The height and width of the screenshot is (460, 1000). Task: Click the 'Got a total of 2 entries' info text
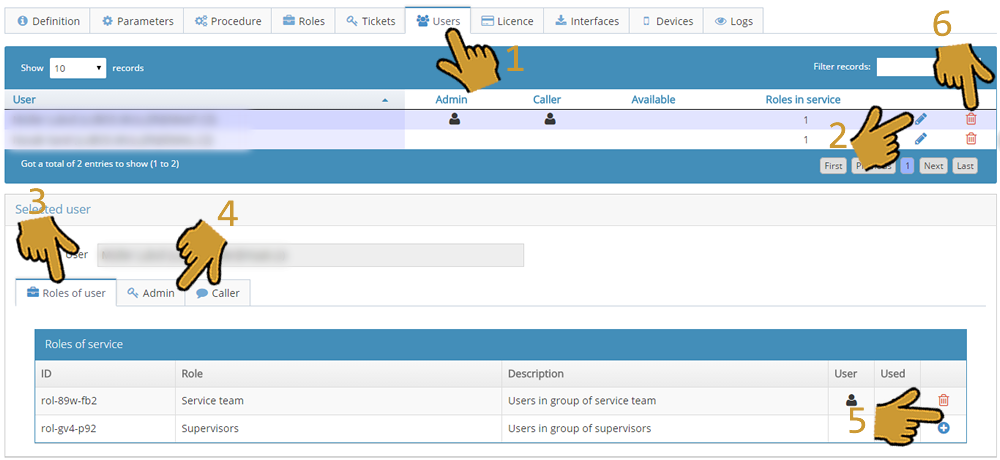pos(100,164)
